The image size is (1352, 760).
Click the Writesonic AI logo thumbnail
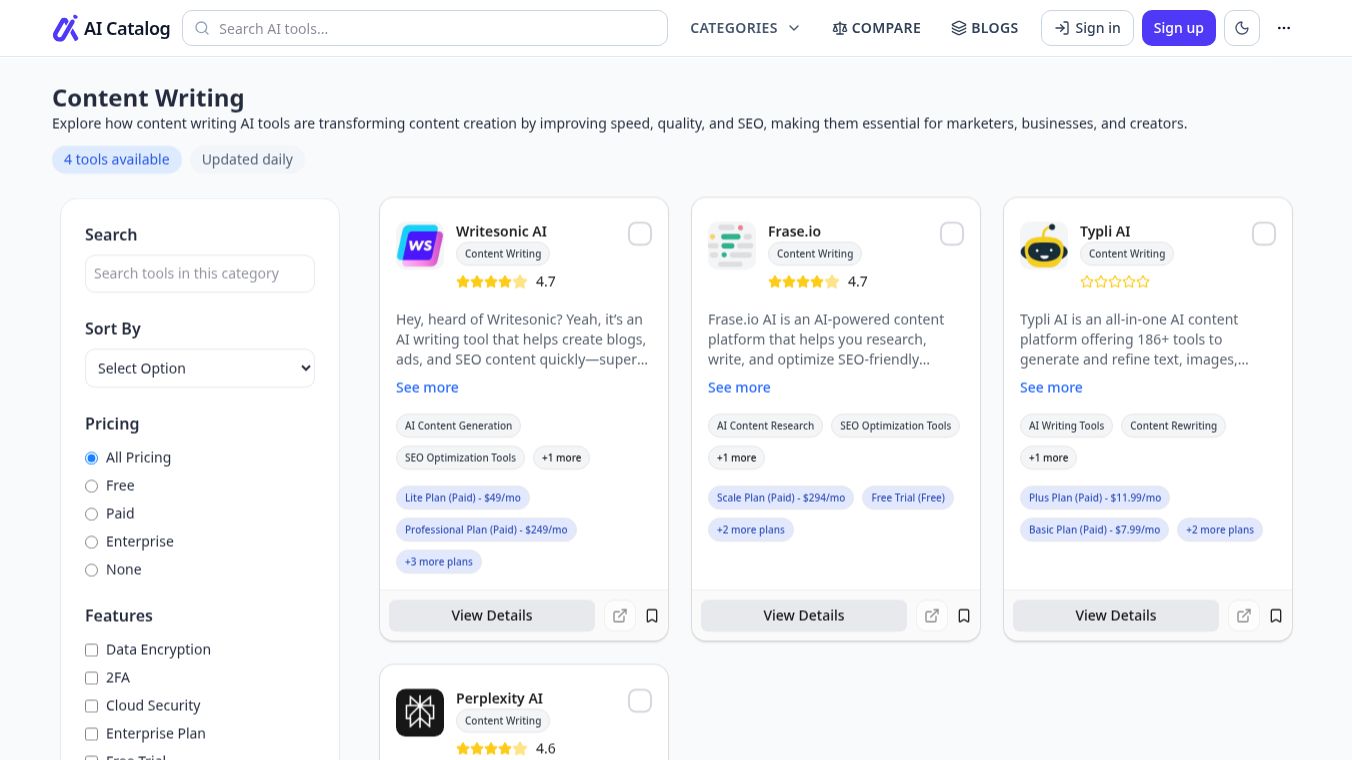(420, 246)
